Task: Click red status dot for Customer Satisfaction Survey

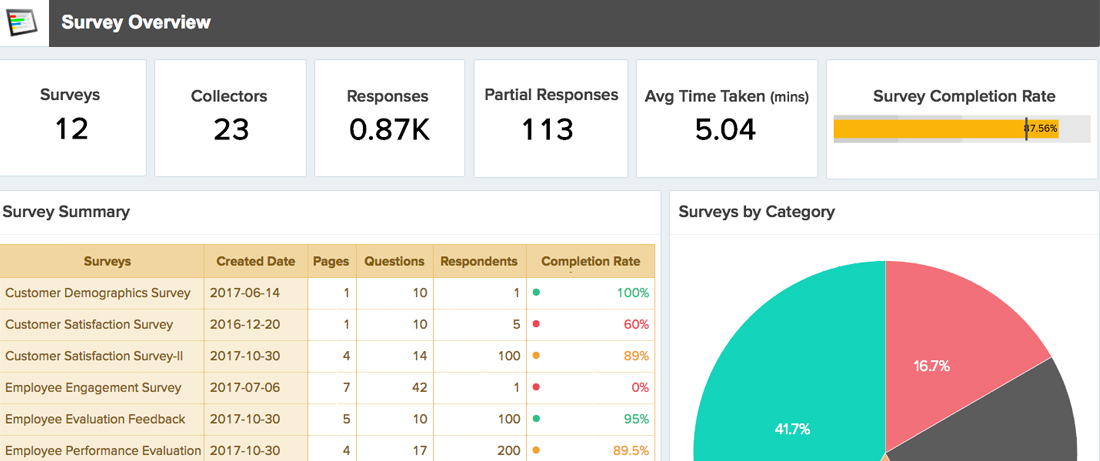Action: [536, 323]
